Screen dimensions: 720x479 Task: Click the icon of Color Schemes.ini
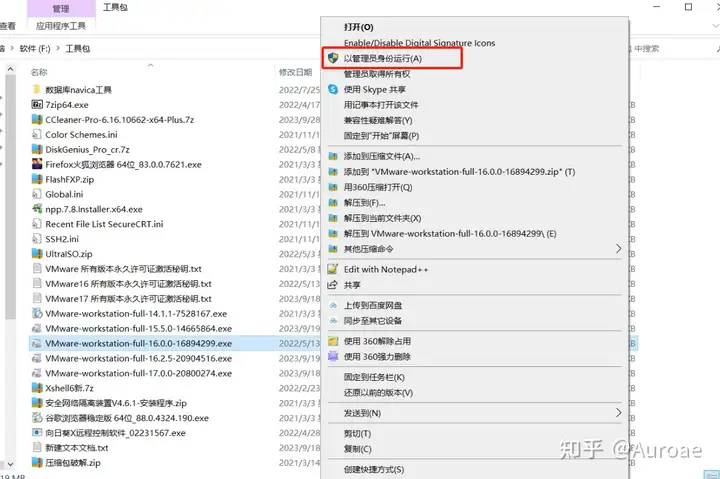[x=37, y=134]
